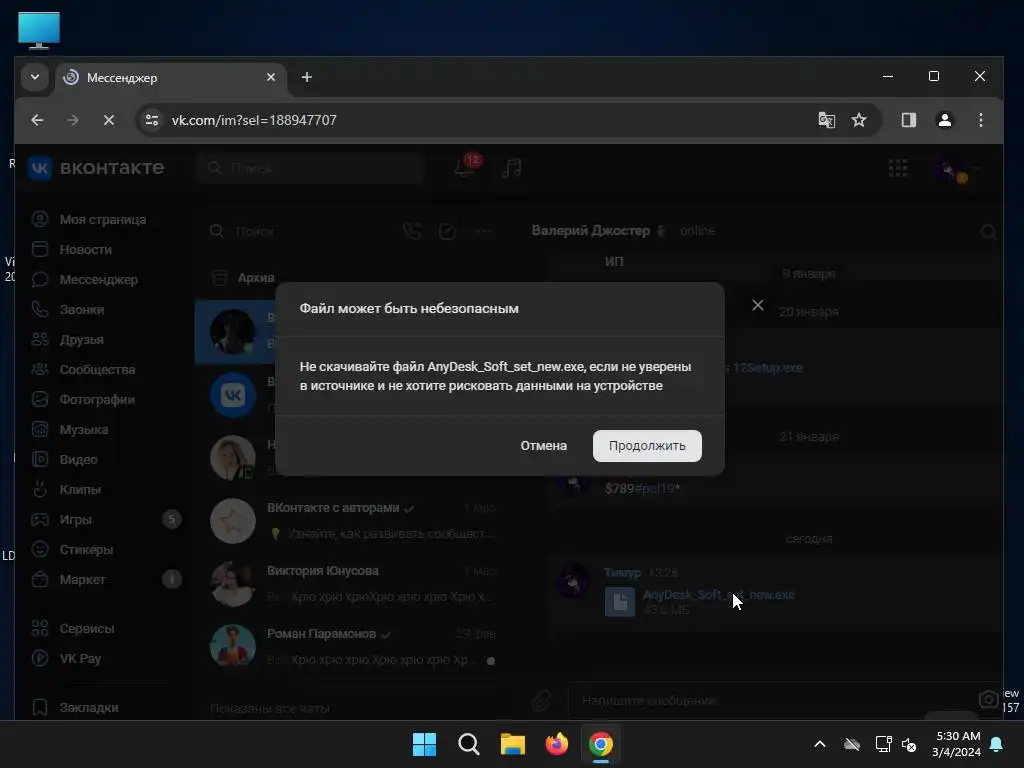Click the attach paperclip icon
Viewport: 1024px width, 768px height.
click(541, 701)
